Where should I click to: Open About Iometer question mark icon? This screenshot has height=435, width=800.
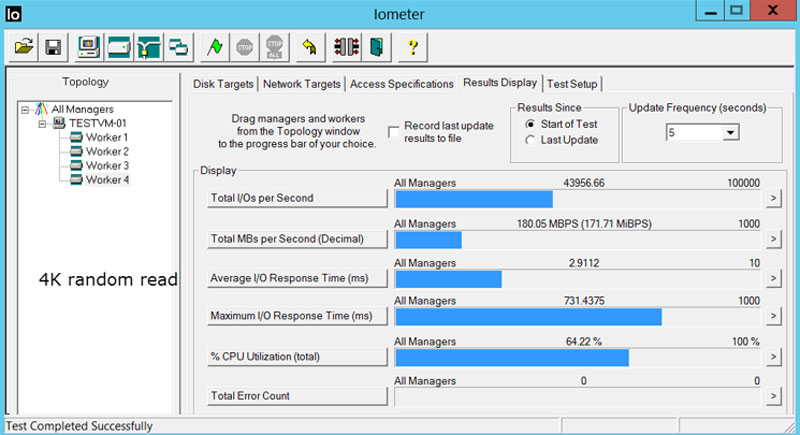pos(413,47)
